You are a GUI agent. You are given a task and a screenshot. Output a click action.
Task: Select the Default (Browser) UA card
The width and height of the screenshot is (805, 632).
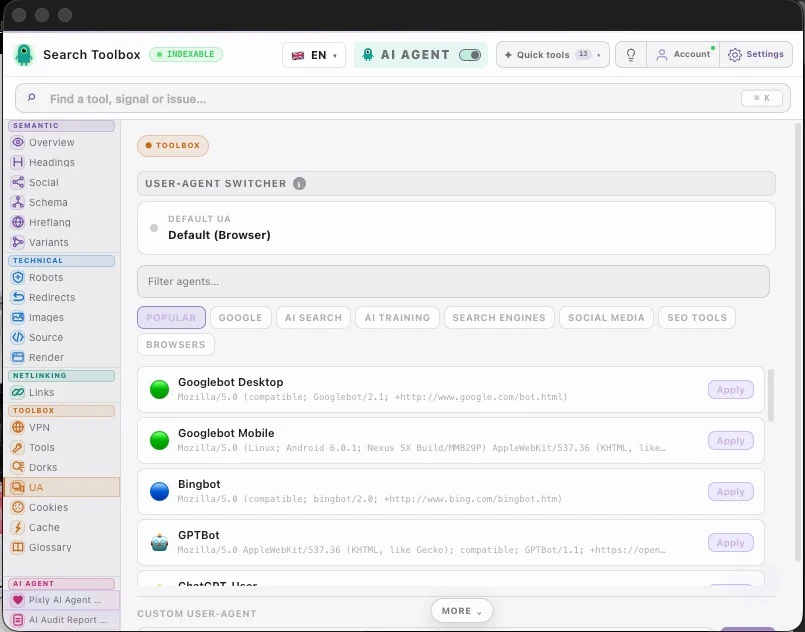456,228
